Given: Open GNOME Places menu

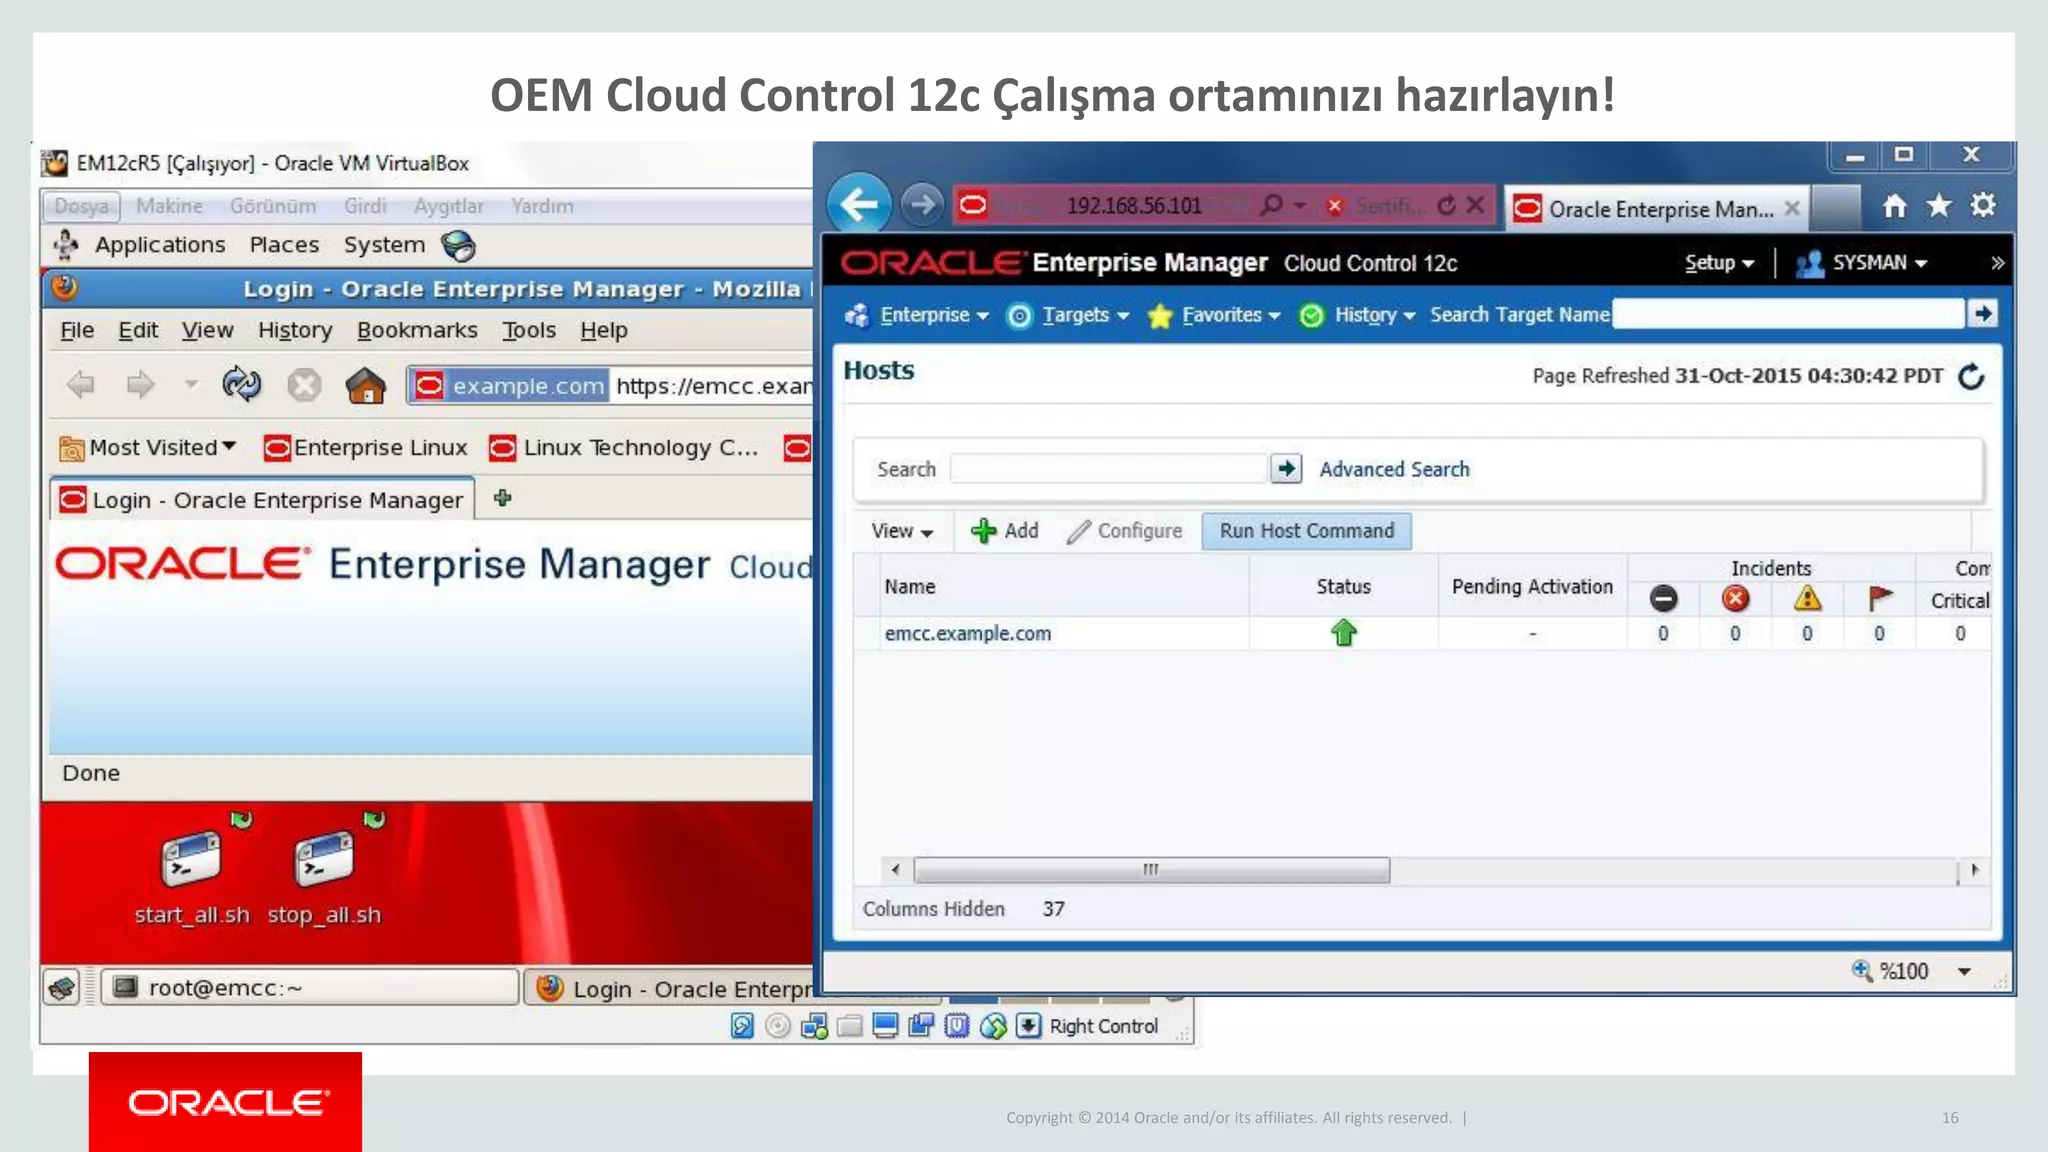Looking at the screenshot, I should click(x=284, y=245).
